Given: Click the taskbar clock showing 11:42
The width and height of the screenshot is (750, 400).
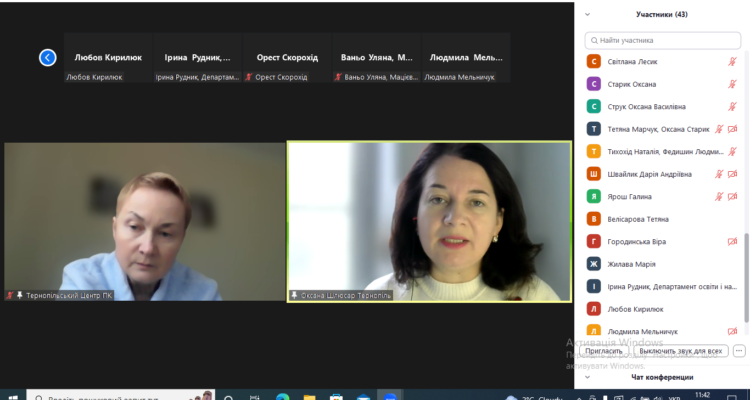Looking at the screenshot, I should [702, 396].
